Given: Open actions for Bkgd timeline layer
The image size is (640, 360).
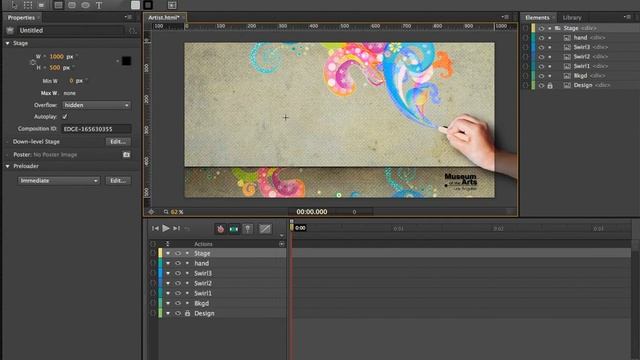Looking at the screenshot, I should point(153,303).
